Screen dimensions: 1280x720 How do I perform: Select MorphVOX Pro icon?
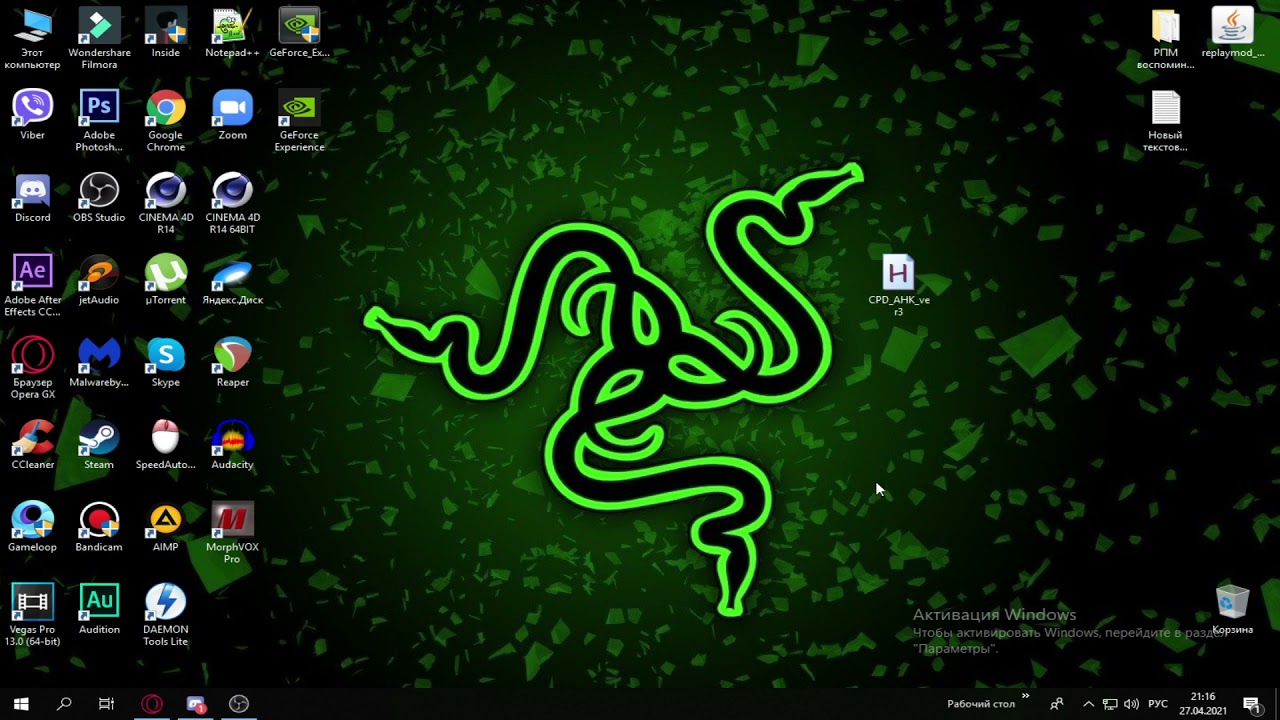click(232, 533)
